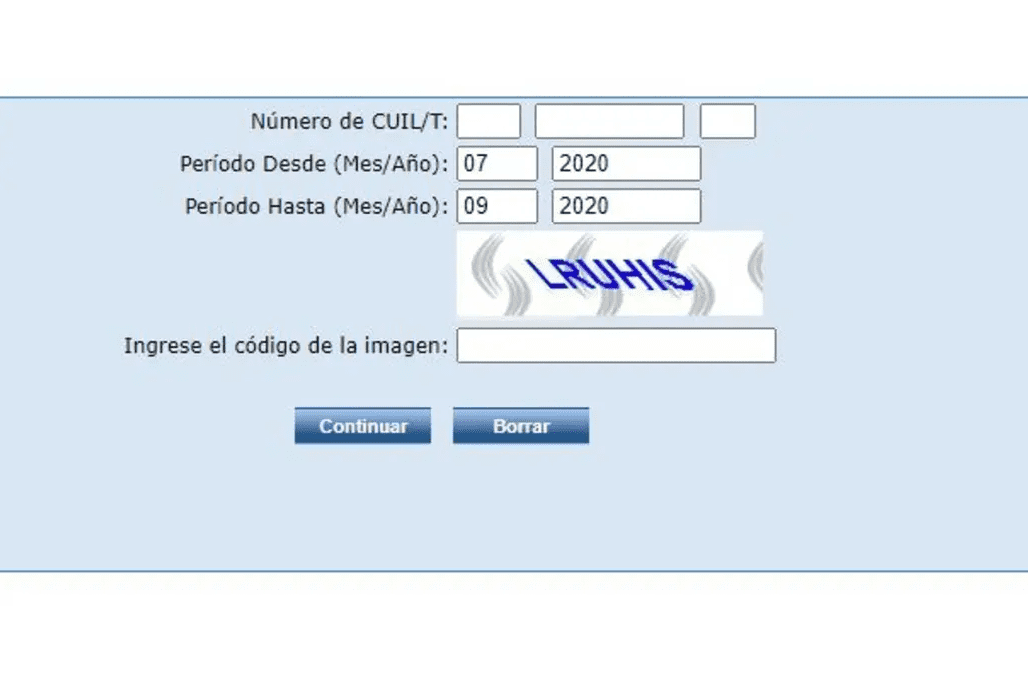Viewport: 1028px width, 683px height.
Task: Select the Período Hasta month field showing 09
Action: 497,206
